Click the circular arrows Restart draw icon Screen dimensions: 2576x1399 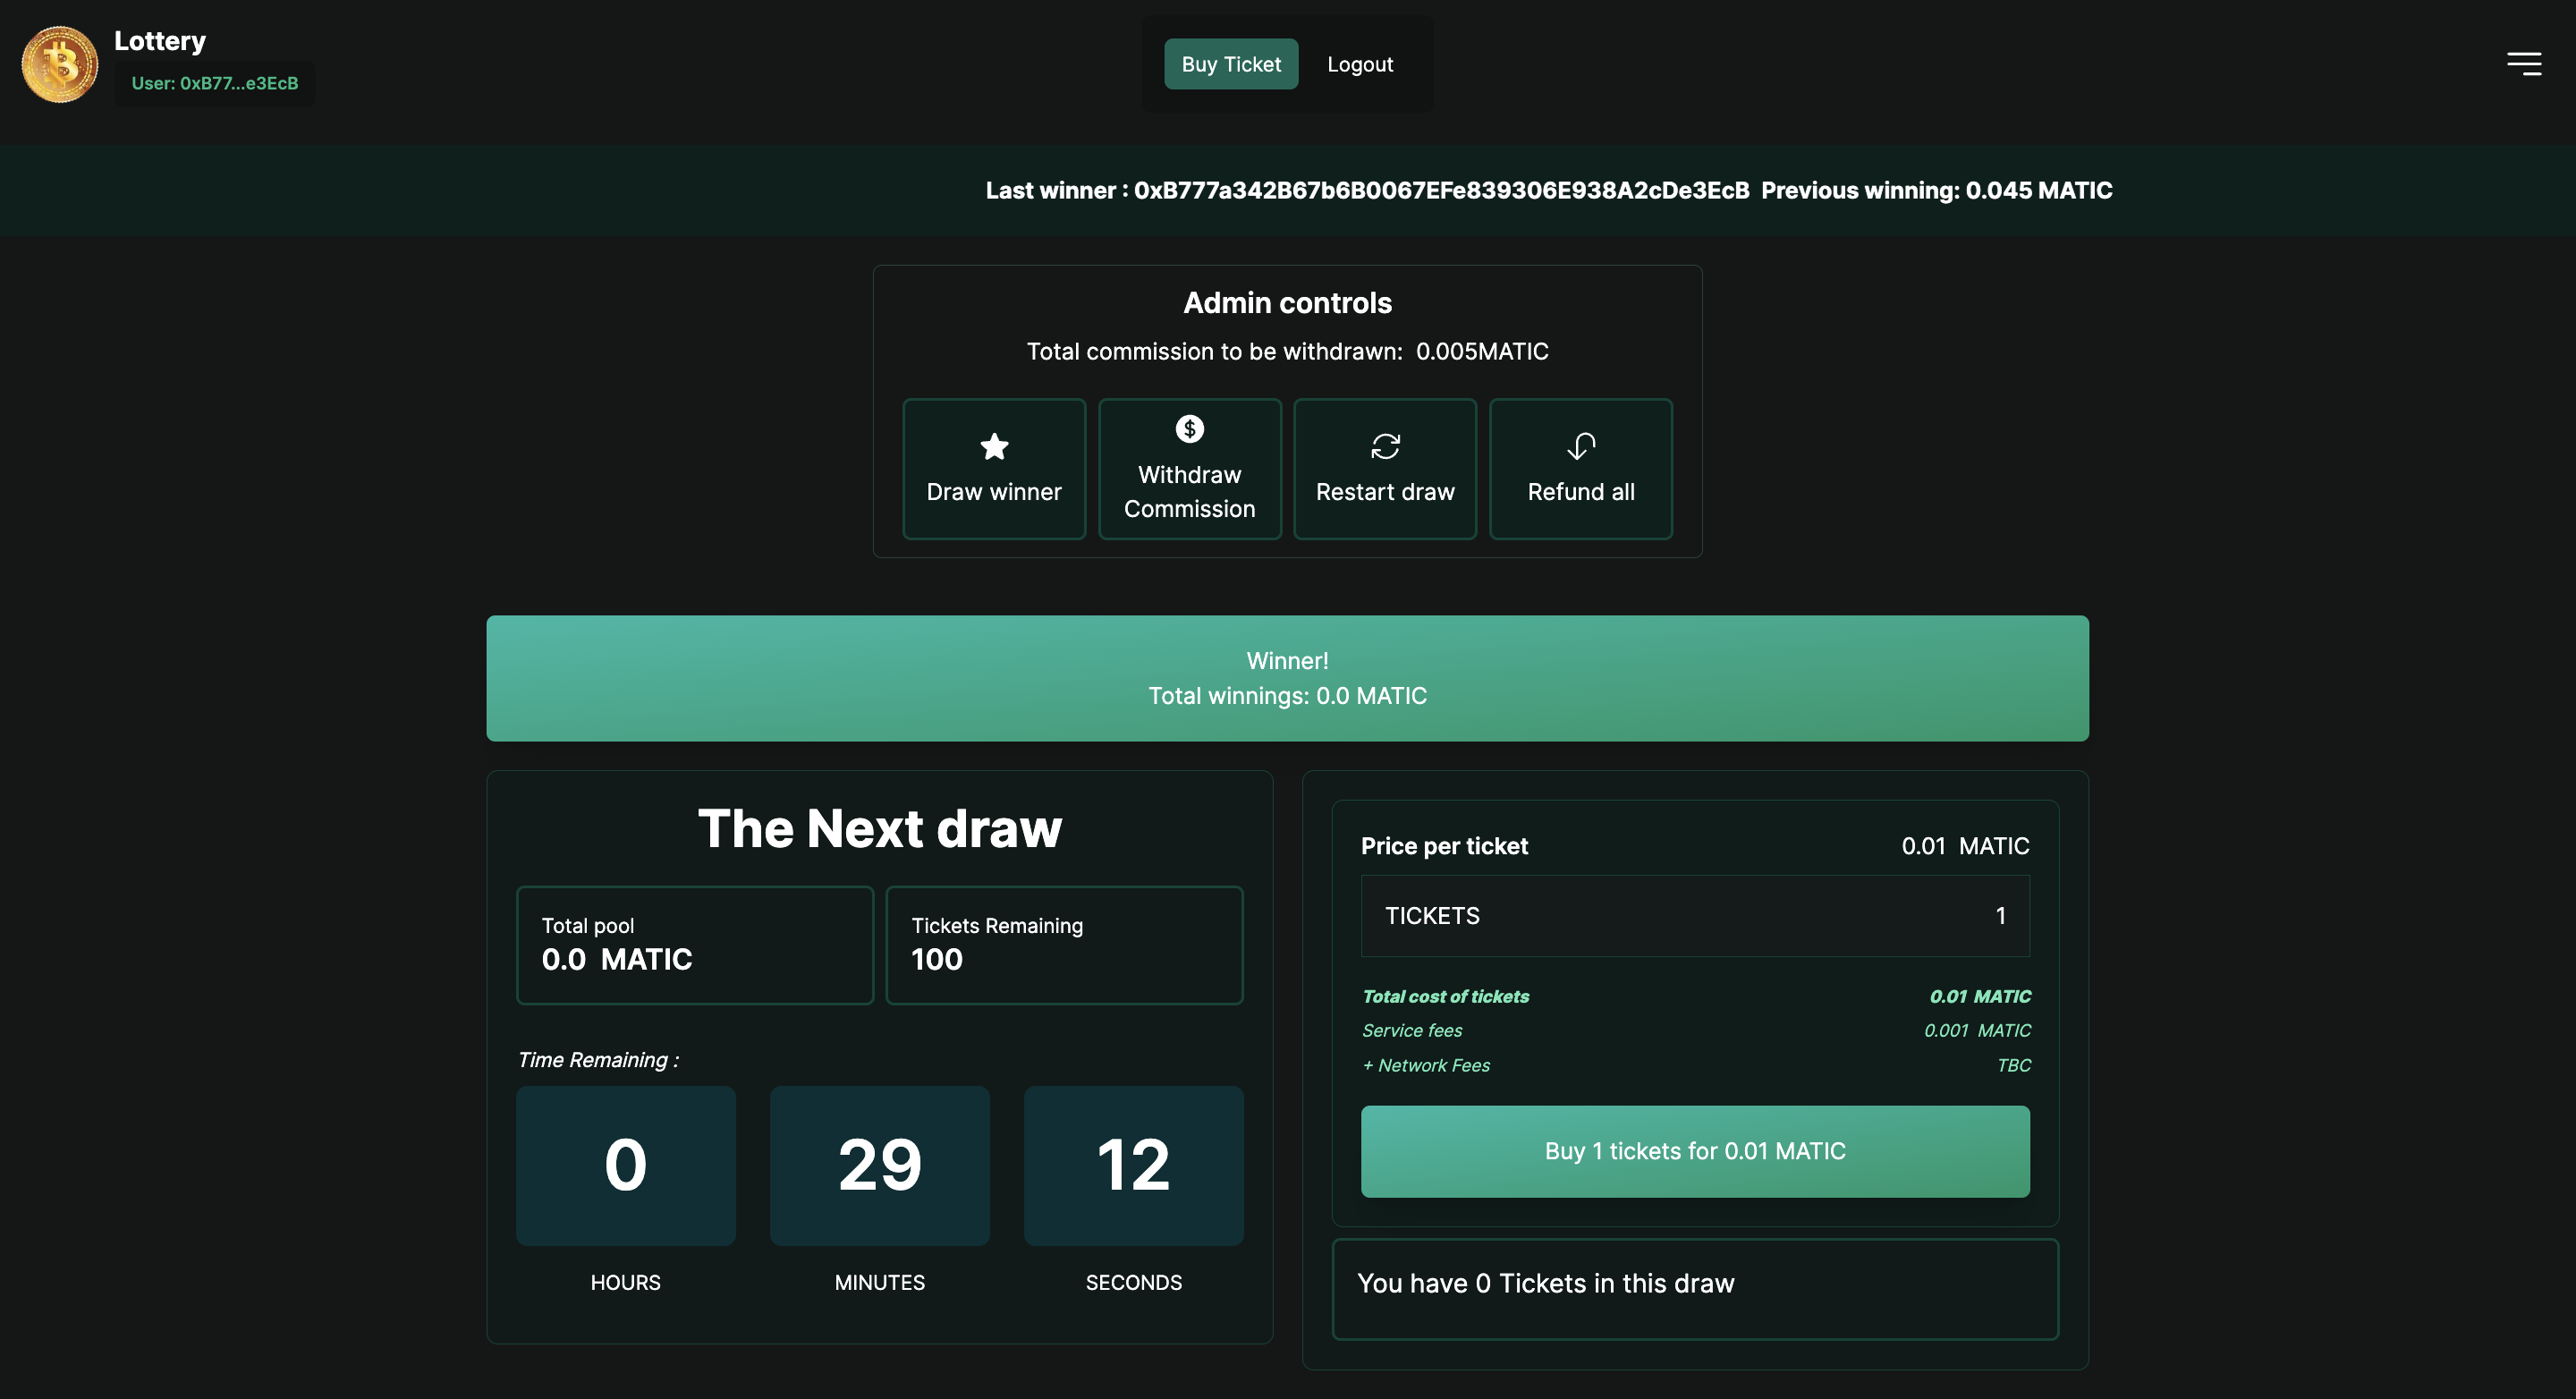(1385, 446)
